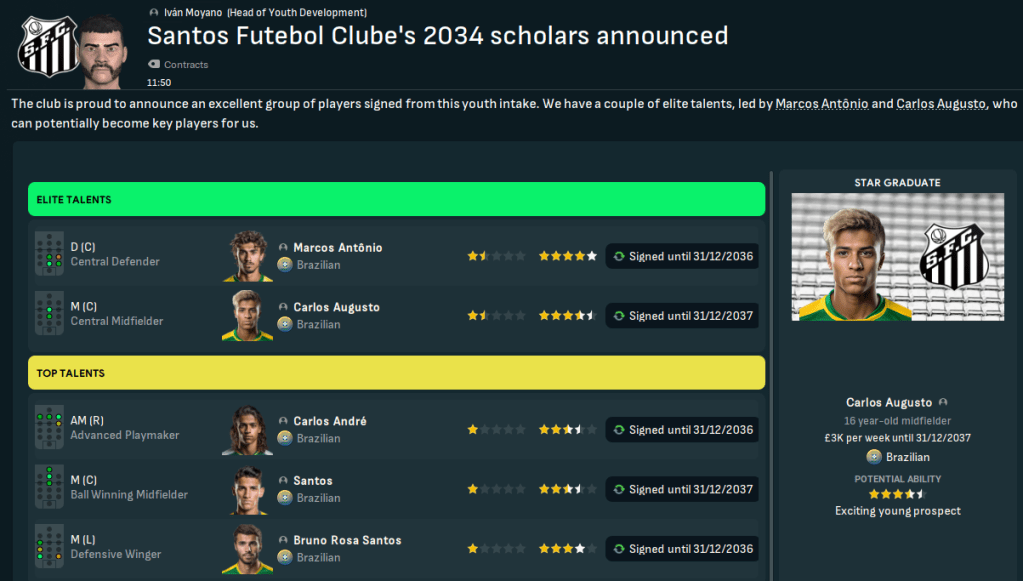Open Carlos Augusto link in the announcement text

[942, 104]
